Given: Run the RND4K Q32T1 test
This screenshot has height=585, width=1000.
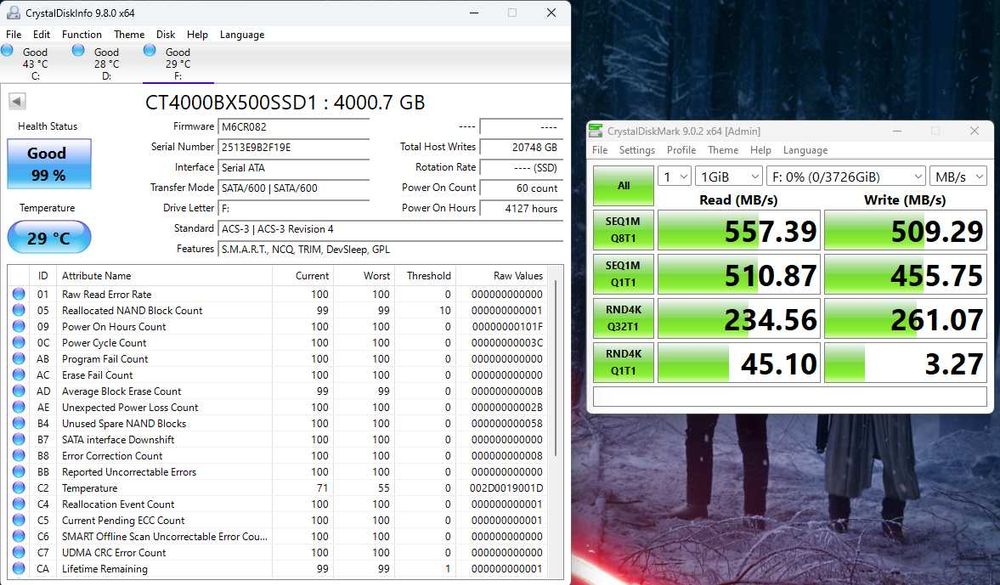Looking at the screenshot, I should point(623,318).
